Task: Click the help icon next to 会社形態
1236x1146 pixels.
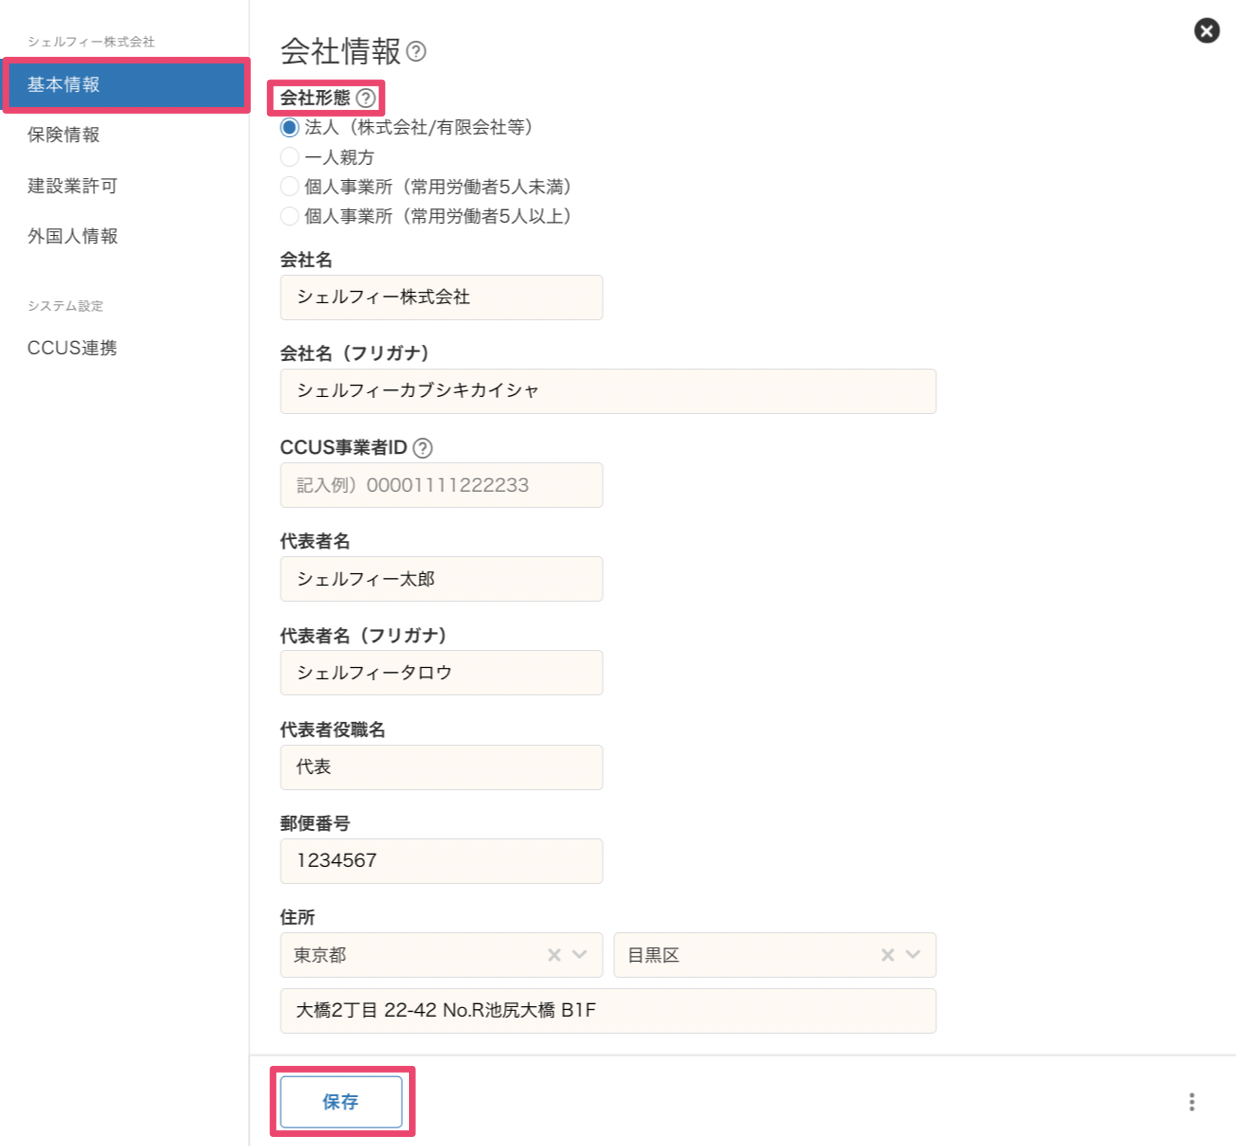Action: pyautogui.click(x=366, y=98)
